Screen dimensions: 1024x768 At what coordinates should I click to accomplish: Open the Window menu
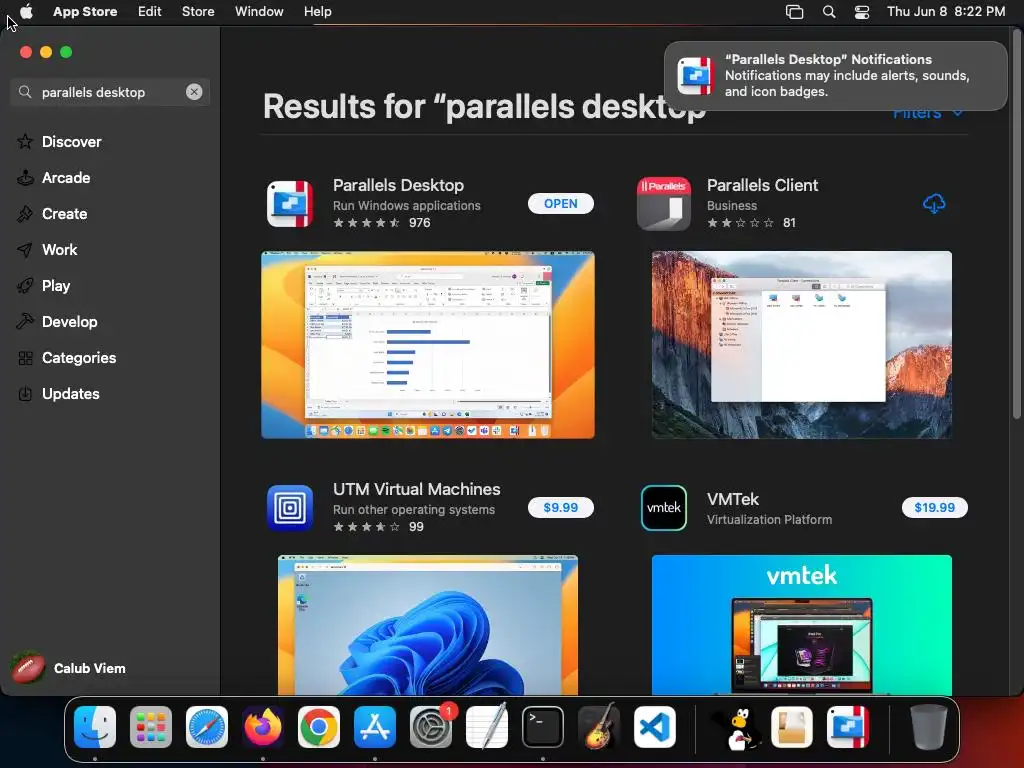[x=259, y=12]
